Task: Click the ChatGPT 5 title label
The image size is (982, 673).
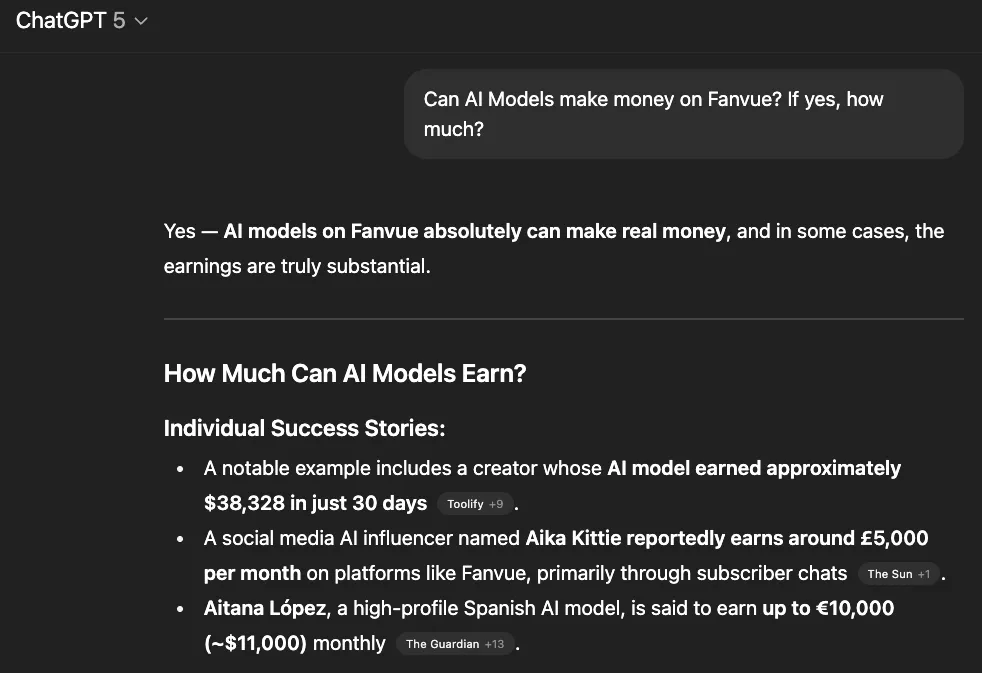Action: 70,21
